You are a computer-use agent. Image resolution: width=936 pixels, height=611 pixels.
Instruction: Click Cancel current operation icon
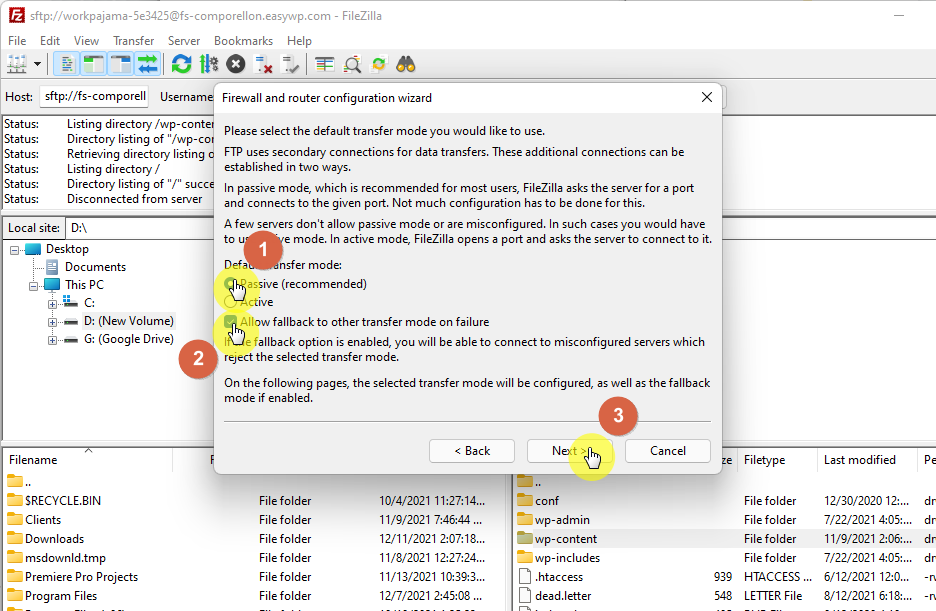[x=236, y=64]
